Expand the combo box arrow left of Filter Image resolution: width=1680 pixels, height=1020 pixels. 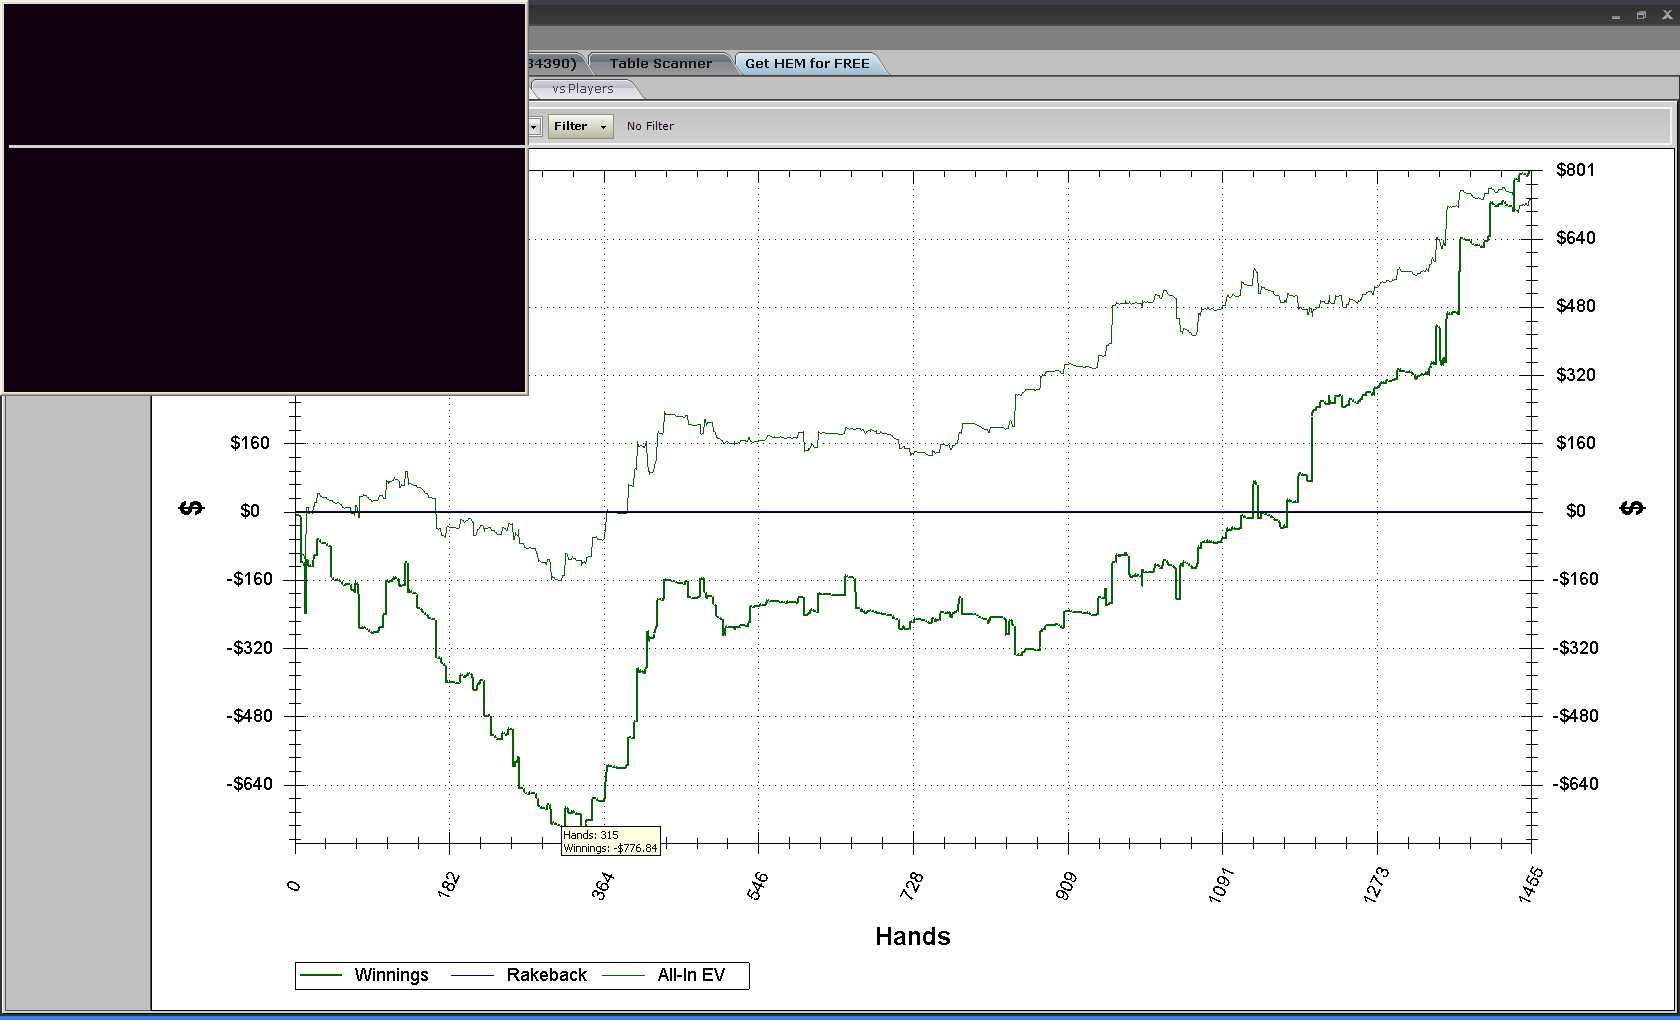(x=534, y=126)
